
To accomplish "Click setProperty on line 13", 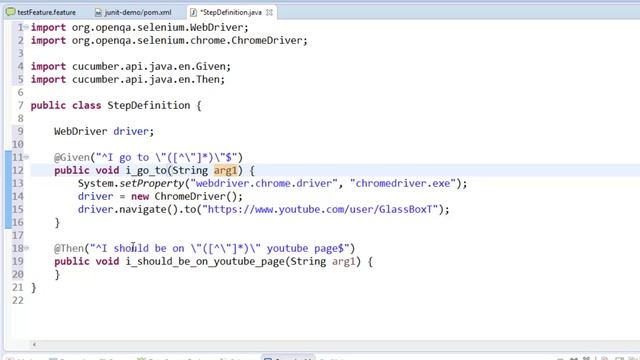I will (152, 183).
